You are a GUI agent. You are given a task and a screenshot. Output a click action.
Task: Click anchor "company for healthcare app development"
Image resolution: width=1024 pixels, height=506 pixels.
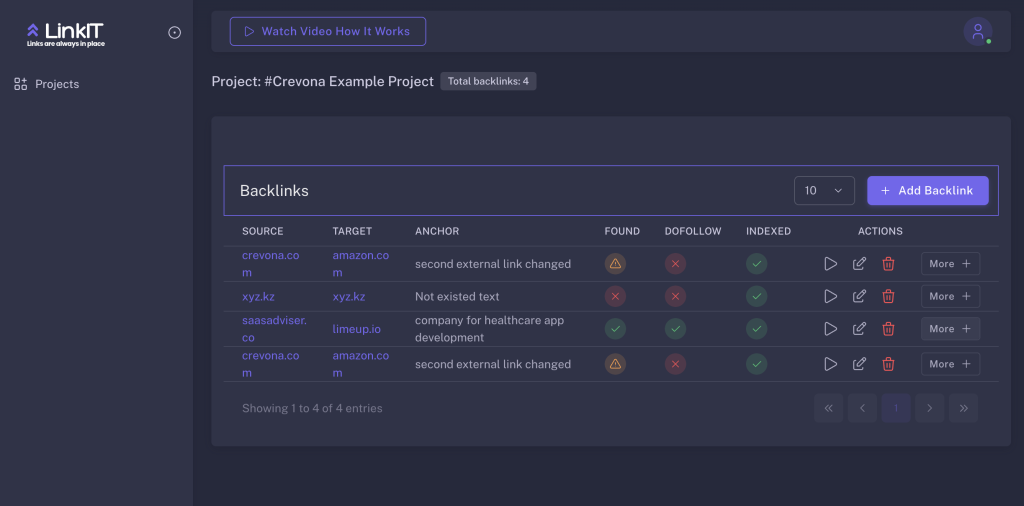click(489, 329)
